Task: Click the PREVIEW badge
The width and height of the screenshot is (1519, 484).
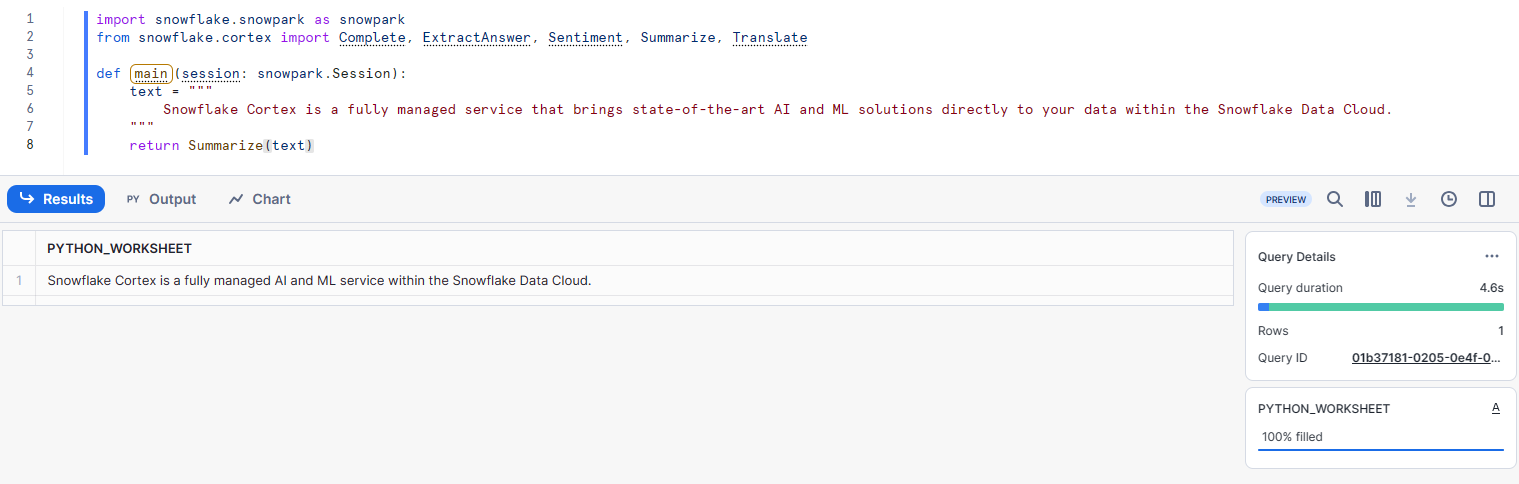Action: click(x=1286, y=199)
